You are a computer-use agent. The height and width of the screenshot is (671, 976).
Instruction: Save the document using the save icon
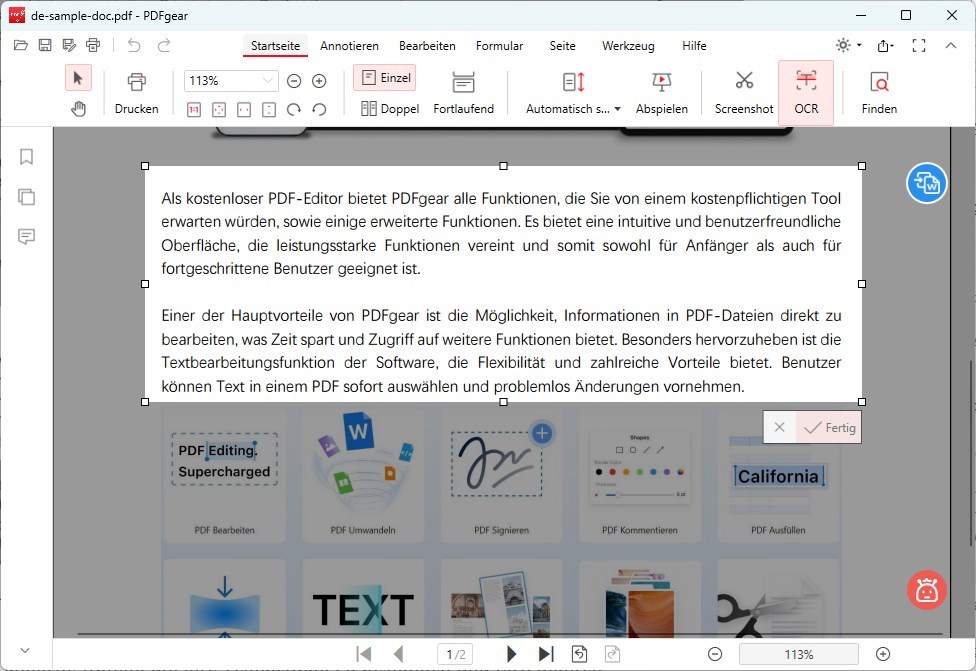click(44, 44)
